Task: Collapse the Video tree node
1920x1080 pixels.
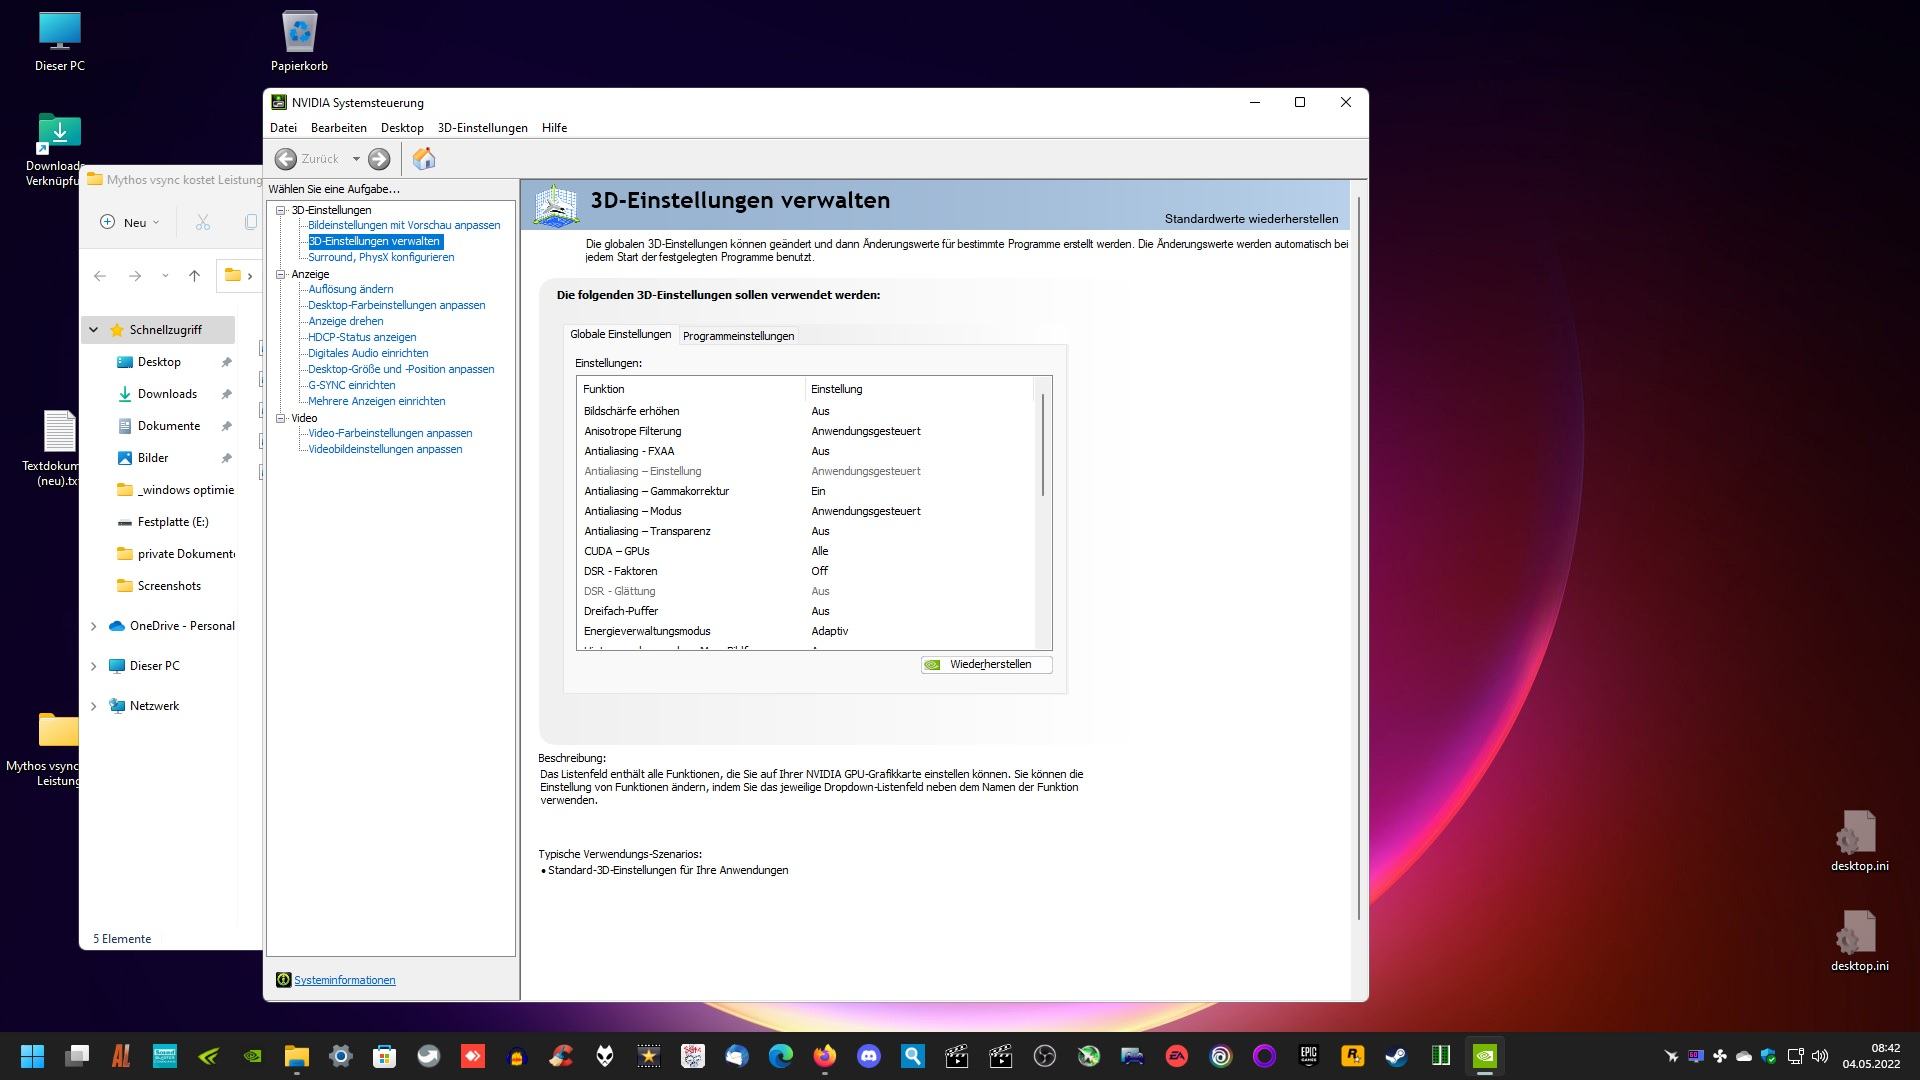Action: (x=281, y=418)
